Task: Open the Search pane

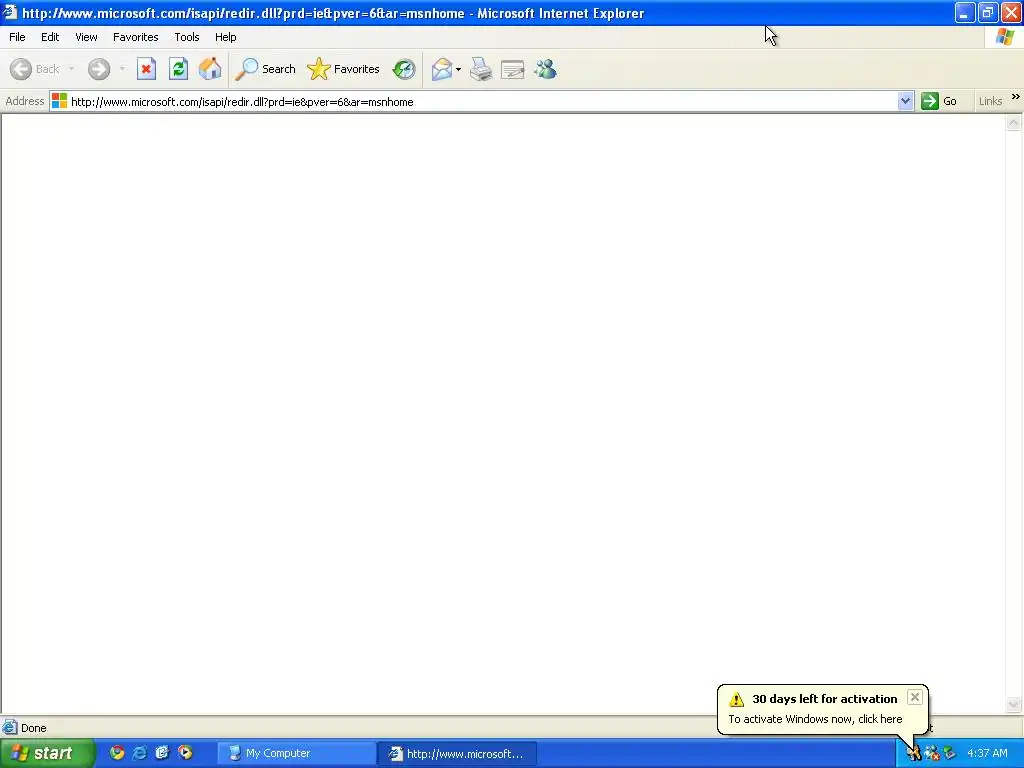Action: click(266, 69)
